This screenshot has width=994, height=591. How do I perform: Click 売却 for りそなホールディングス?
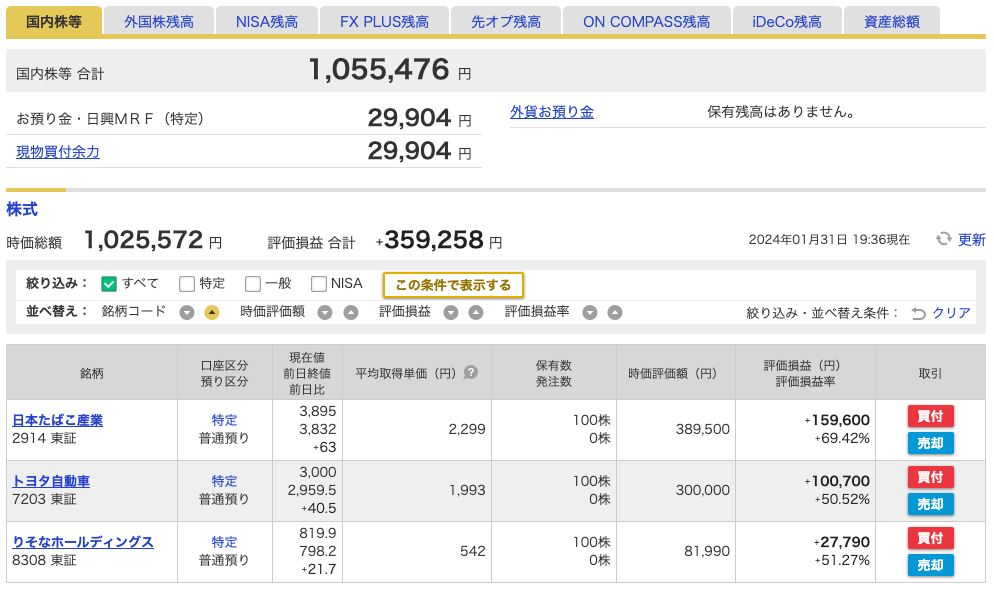pyautogui.click(x=931, y=565)
